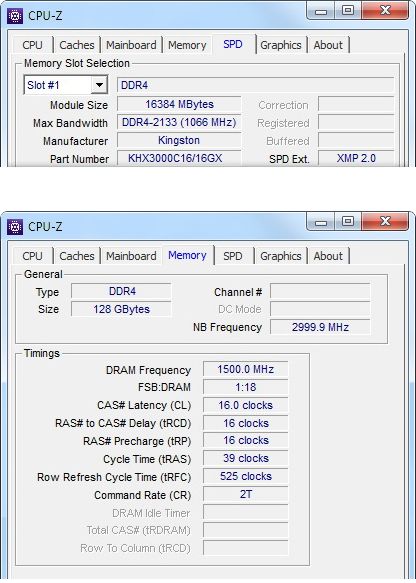Viewport: 416px width, 583px height.
Task: Minimize the SPD CPU-Z window
Action: [x=320, y=10]
